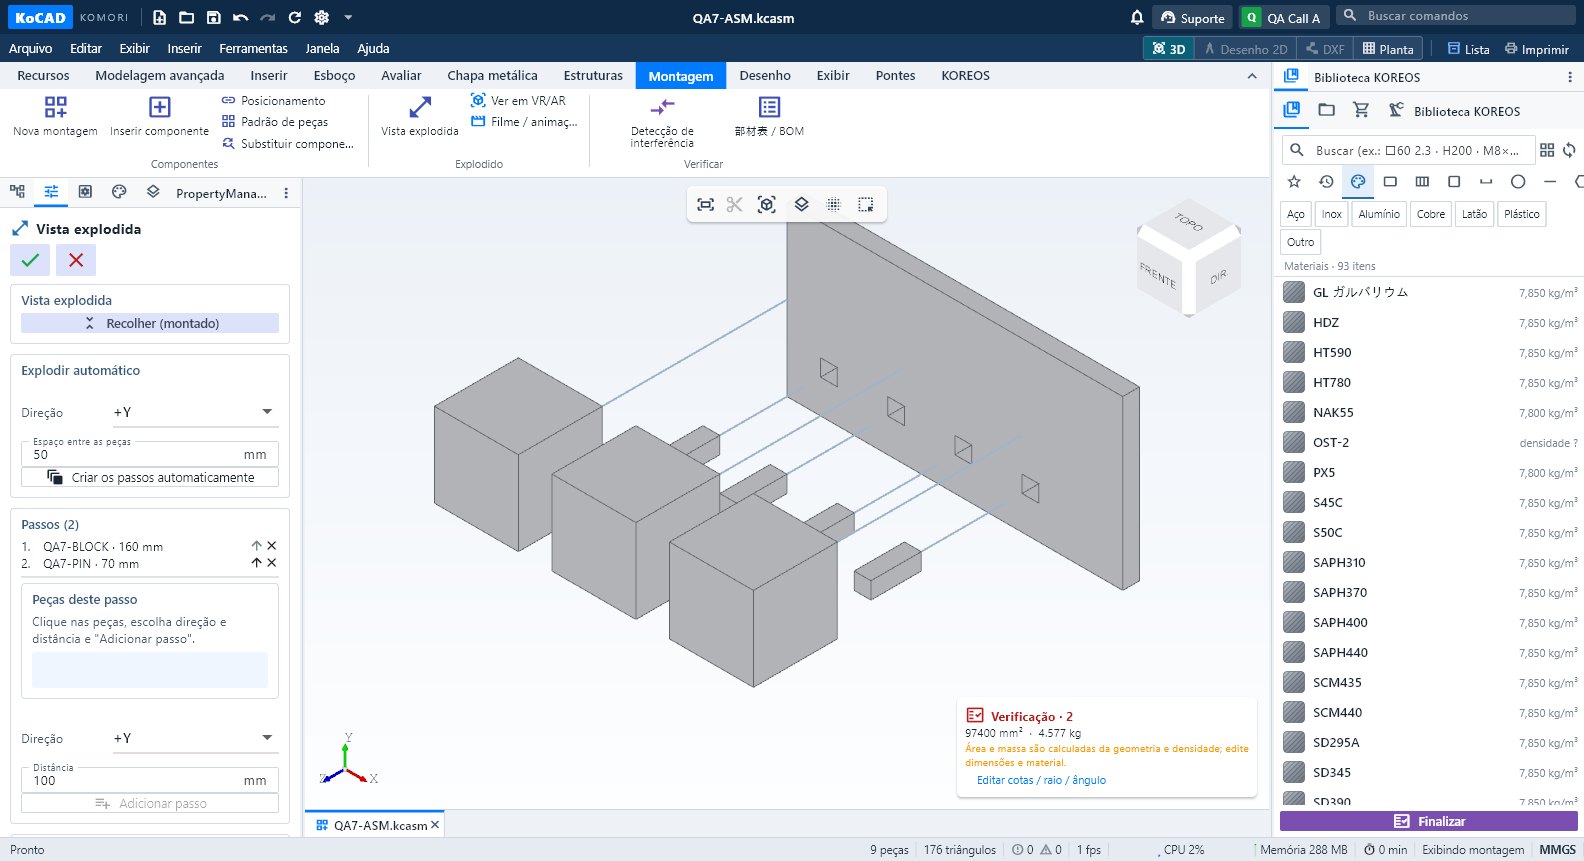Screen dimensions: 1584x861
Task: Click the notification bell icon
Action: point(1137,17)
